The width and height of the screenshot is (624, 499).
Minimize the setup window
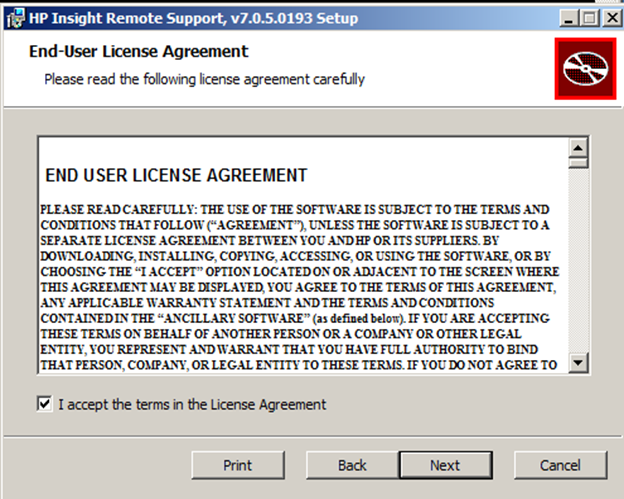click(x=569, y=18)
